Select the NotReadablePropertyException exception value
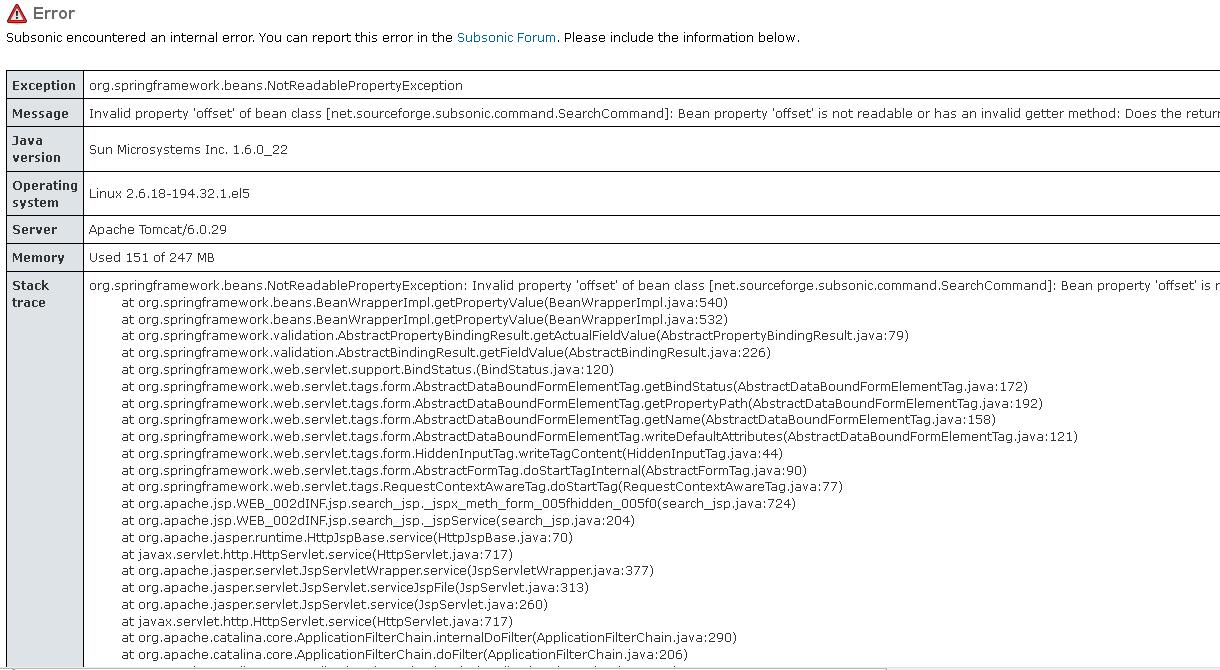 click(x=275, y=86)
